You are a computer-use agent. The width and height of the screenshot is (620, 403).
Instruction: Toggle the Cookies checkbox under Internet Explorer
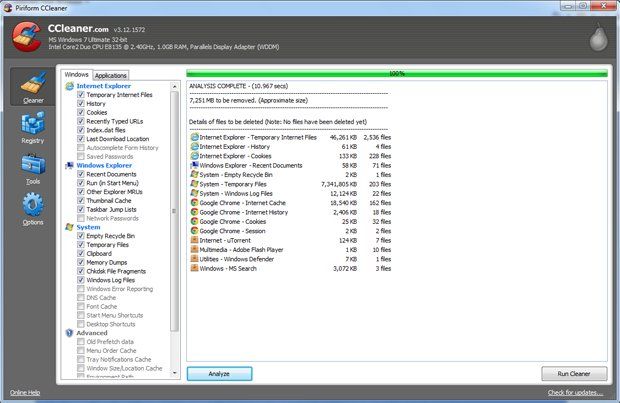81,112
